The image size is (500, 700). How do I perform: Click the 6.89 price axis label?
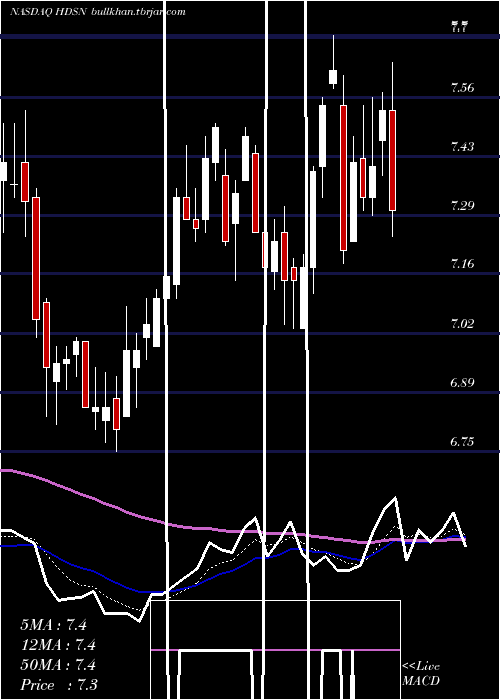click(x=462, y=383)
